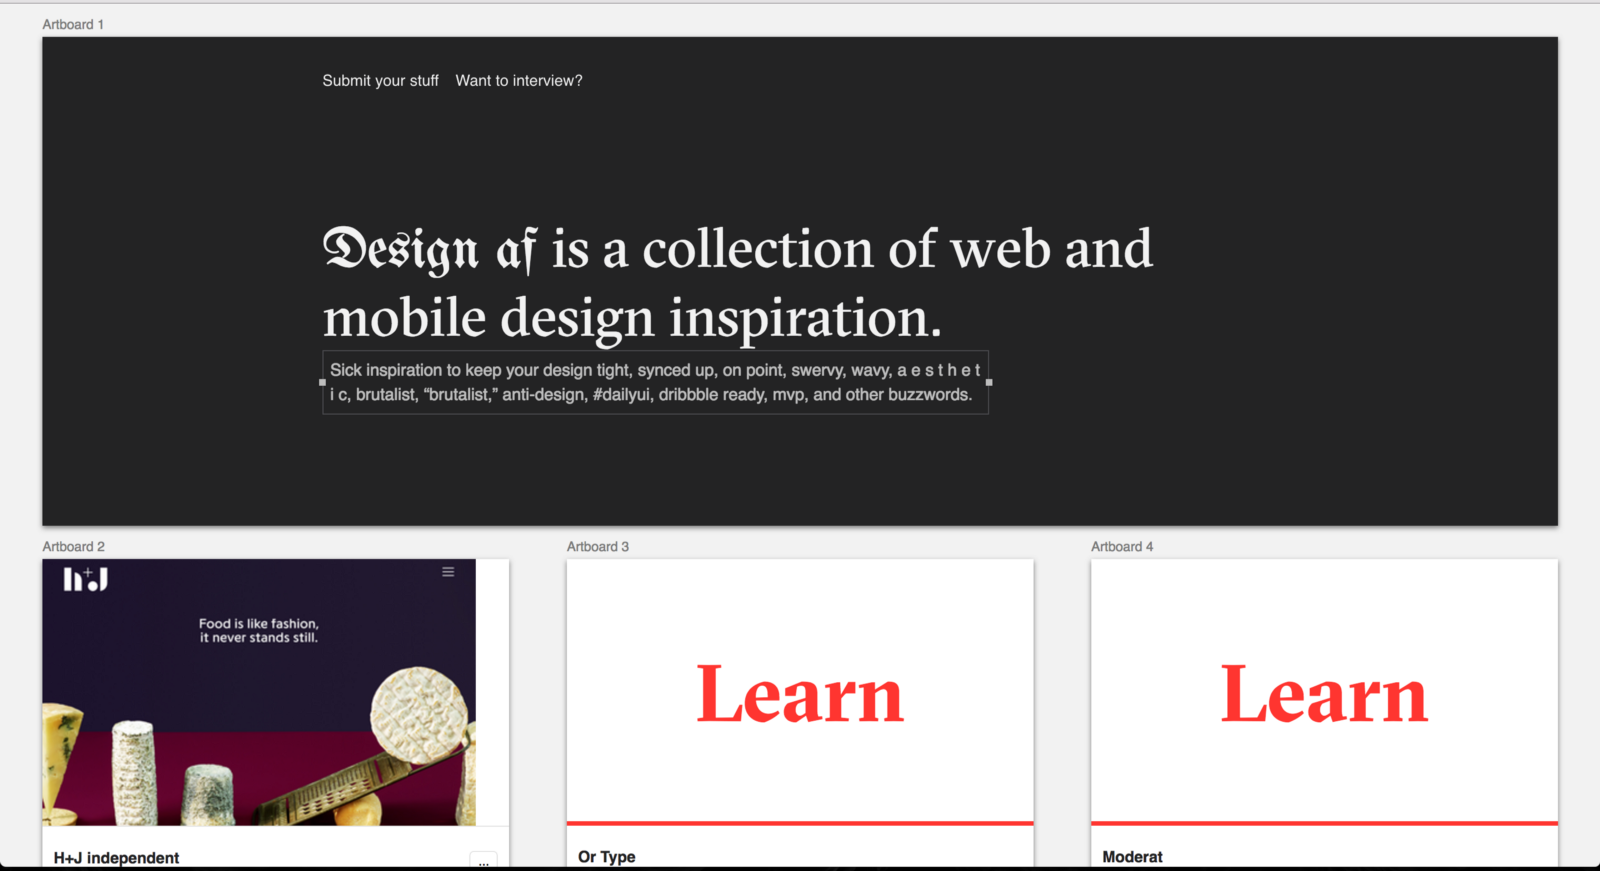
Task: Click the "Moderat" title
Action: tap(1132, 857)
